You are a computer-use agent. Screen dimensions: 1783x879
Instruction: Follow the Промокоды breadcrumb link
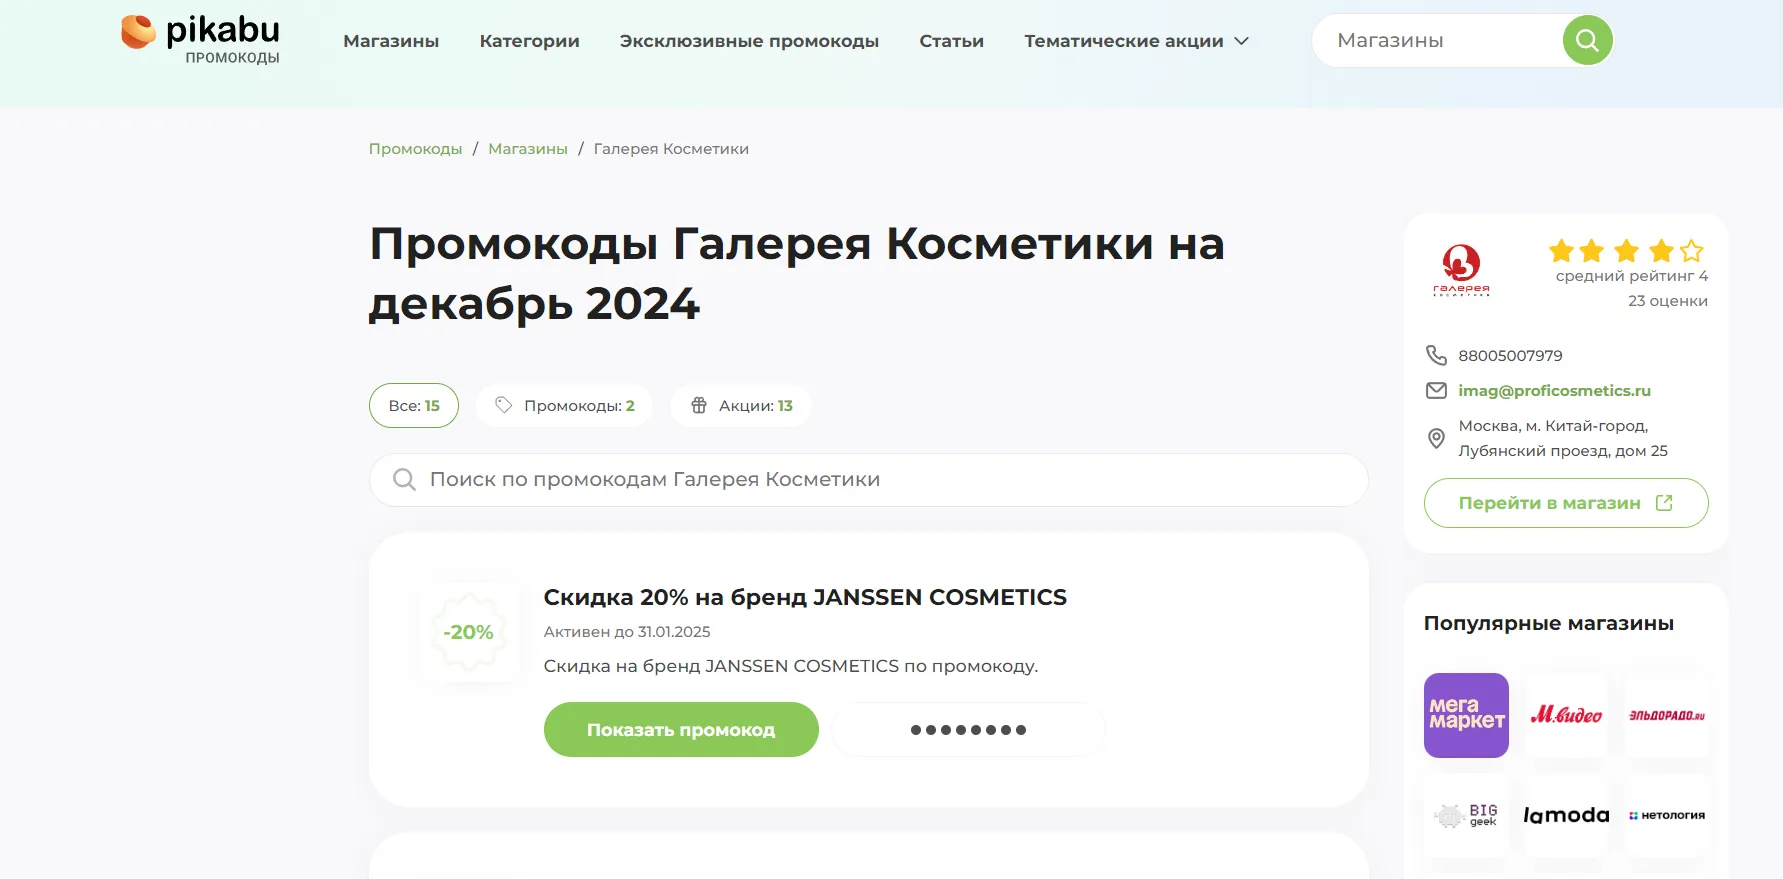click(415, 149)
